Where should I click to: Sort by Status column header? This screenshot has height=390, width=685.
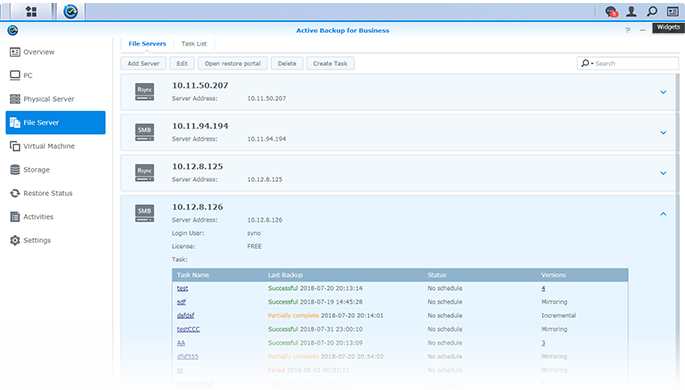point(437,275)
